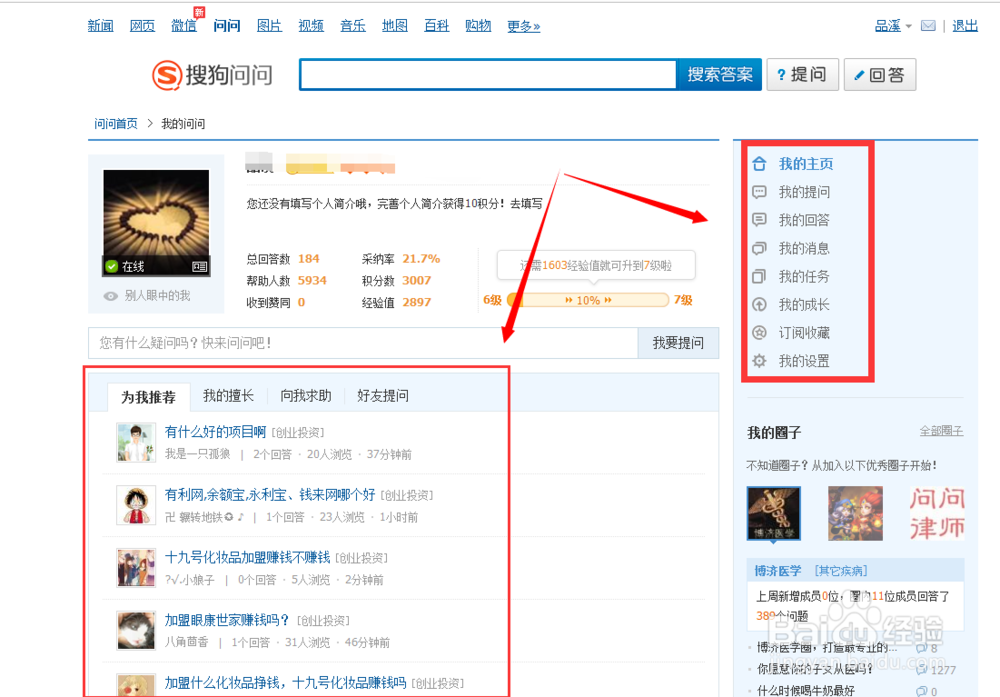The height and width of the screenshot is (697, 1000).
Task: Open 我的成长 in the sidebar
Action: [804, 304]
